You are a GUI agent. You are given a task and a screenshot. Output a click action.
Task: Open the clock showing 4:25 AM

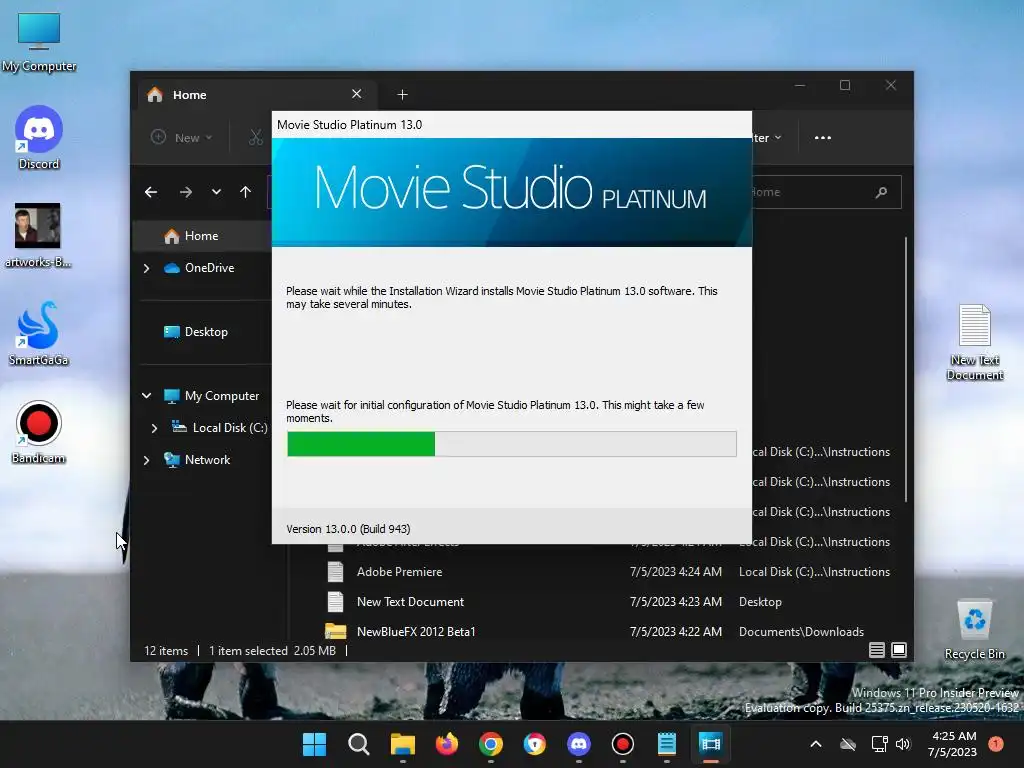coord(952,744)
